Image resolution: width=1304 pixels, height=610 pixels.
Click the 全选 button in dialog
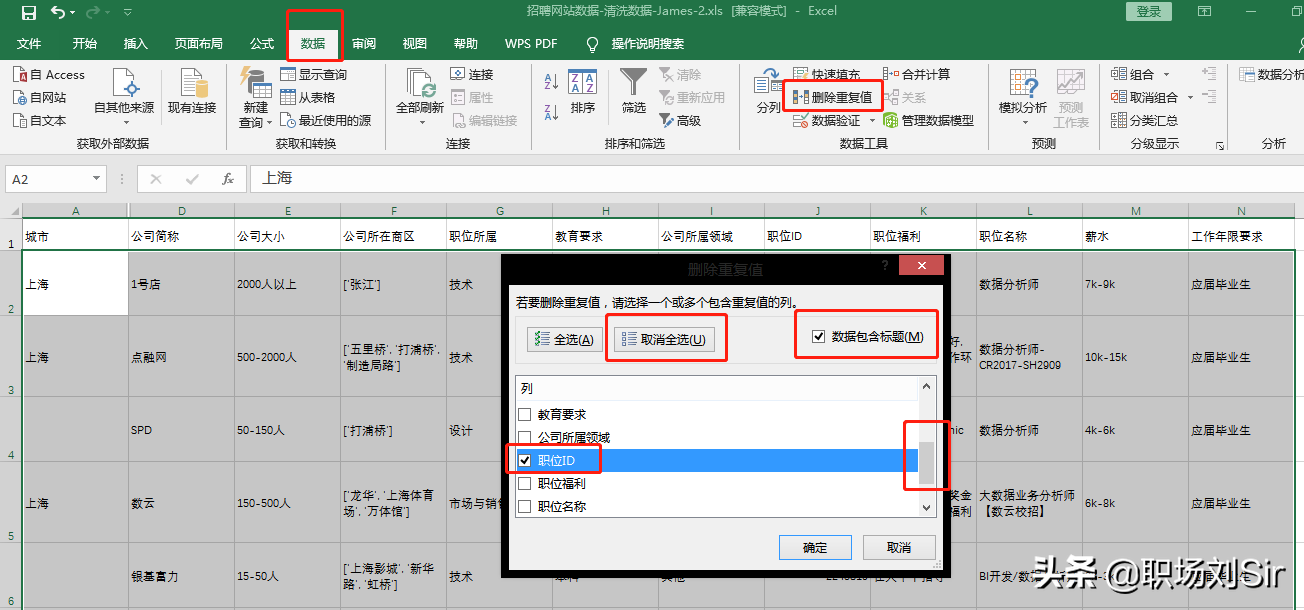point(566,340)
